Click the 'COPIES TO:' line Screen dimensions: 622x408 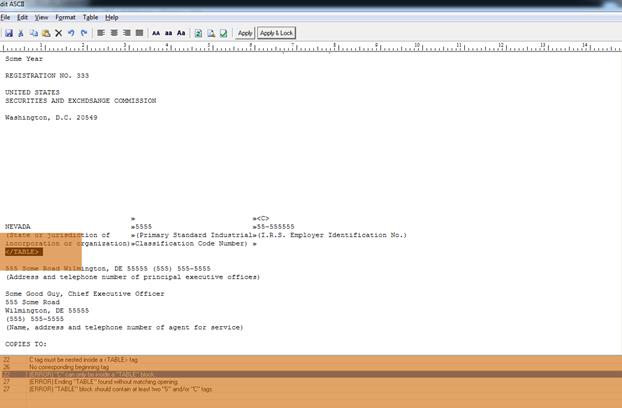[x=26, y=344]
